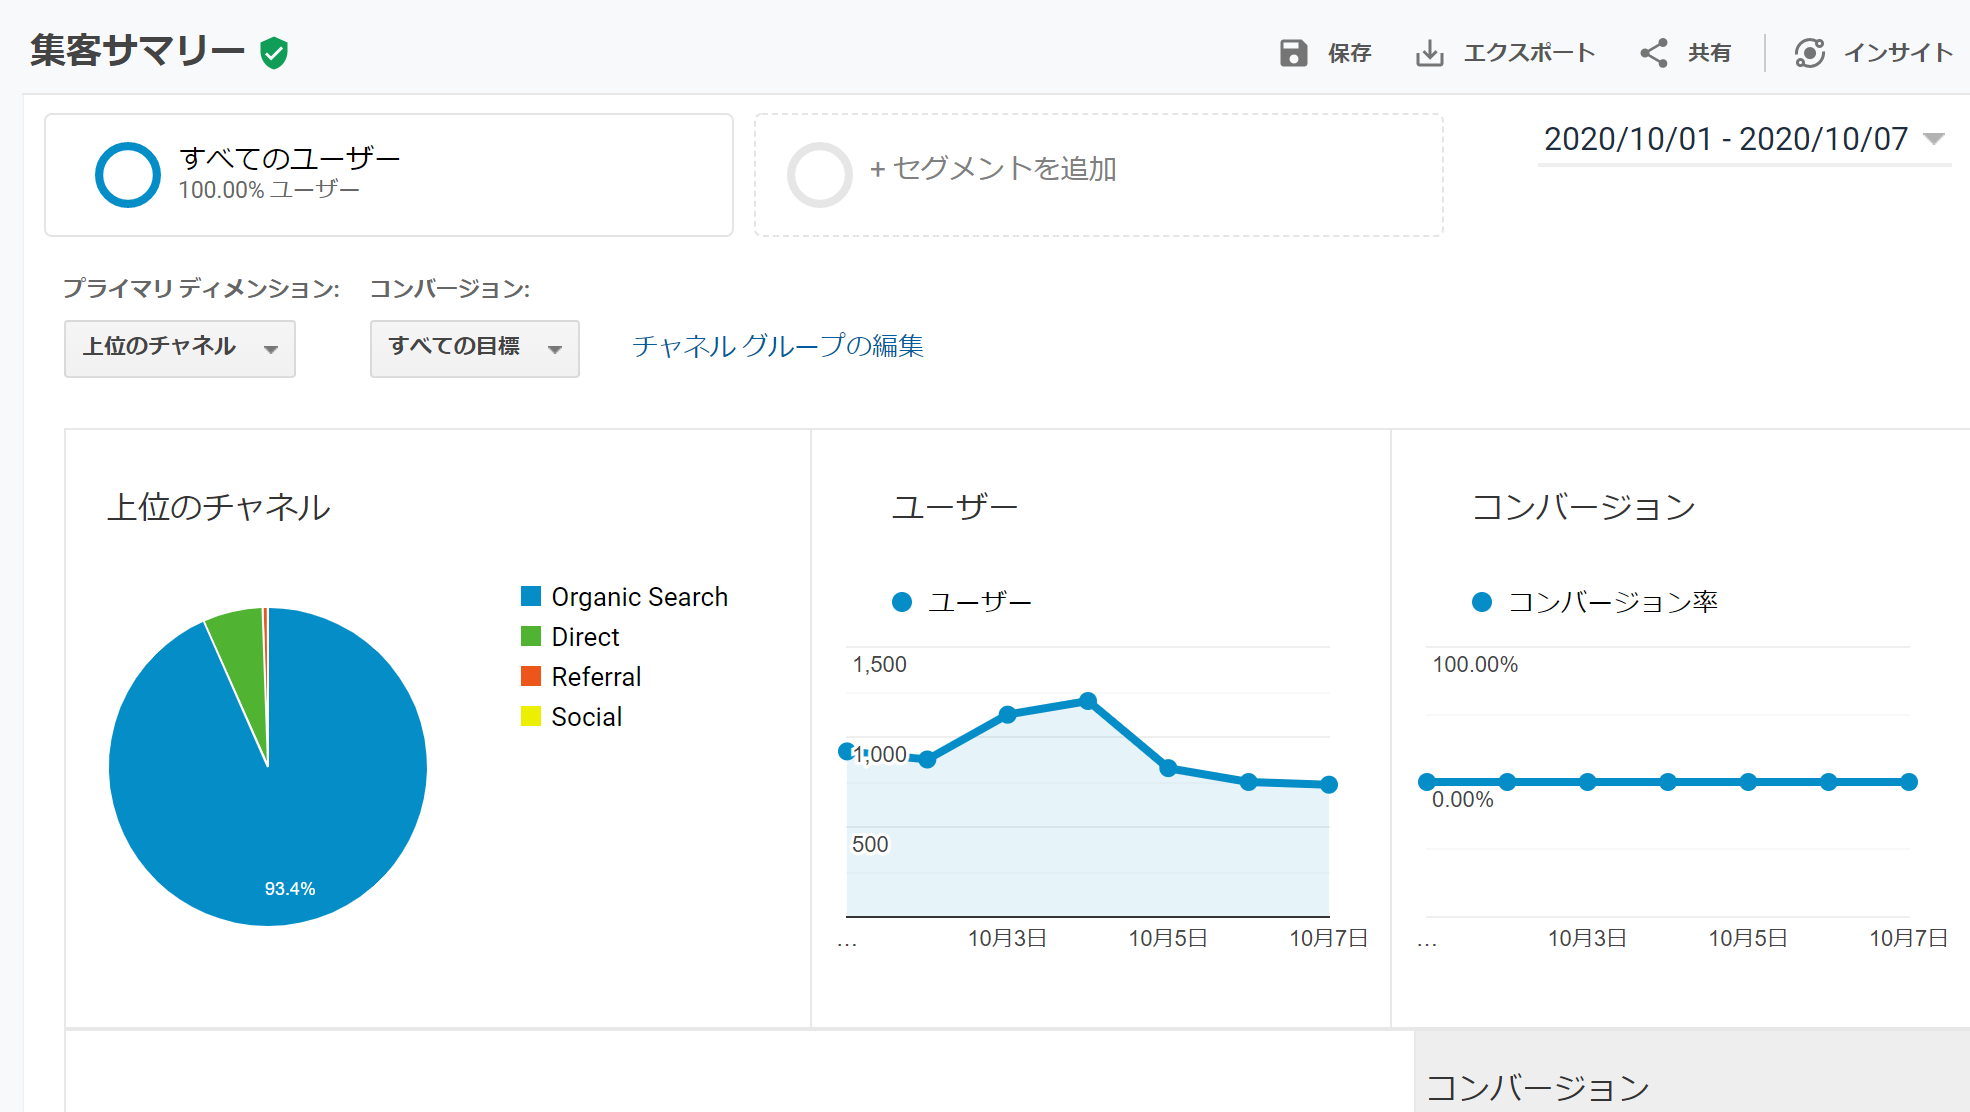This screenshot has height=1112, width=1970.
Task: Click the green shield badge beside 集客サマリー
Action: pos(272,53)
